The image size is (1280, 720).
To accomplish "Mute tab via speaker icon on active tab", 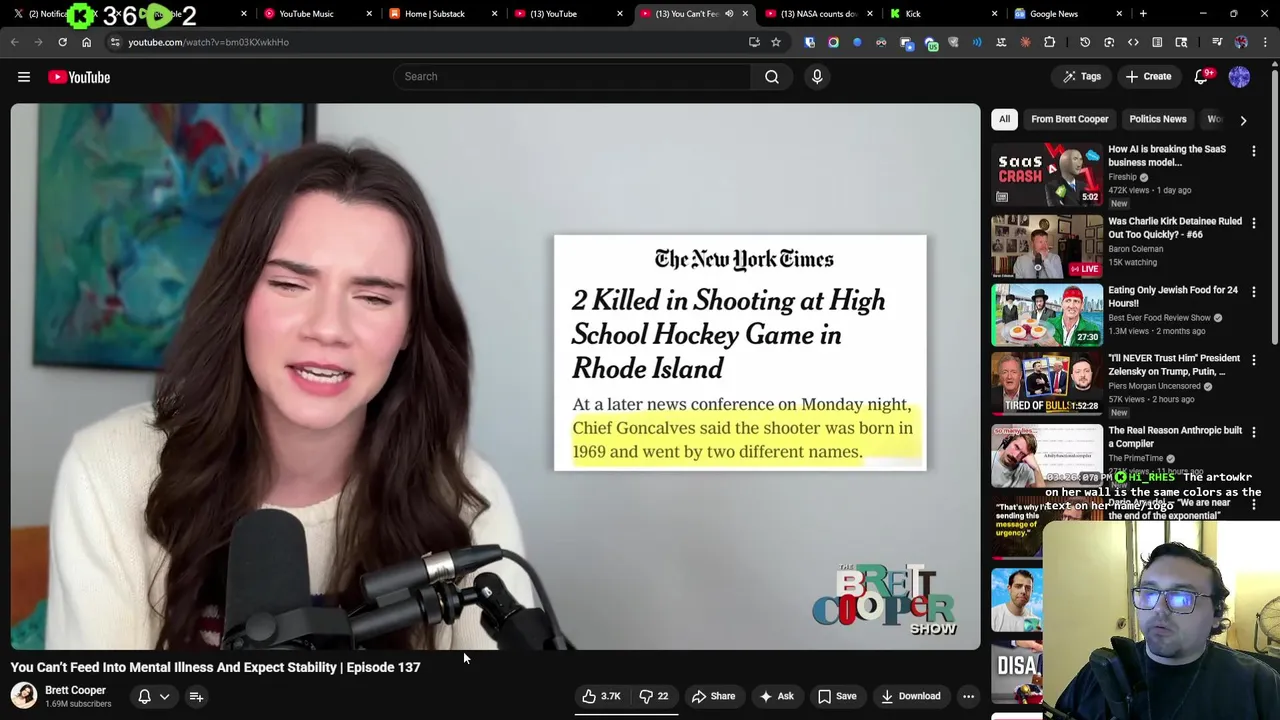I will click(729, 14).
